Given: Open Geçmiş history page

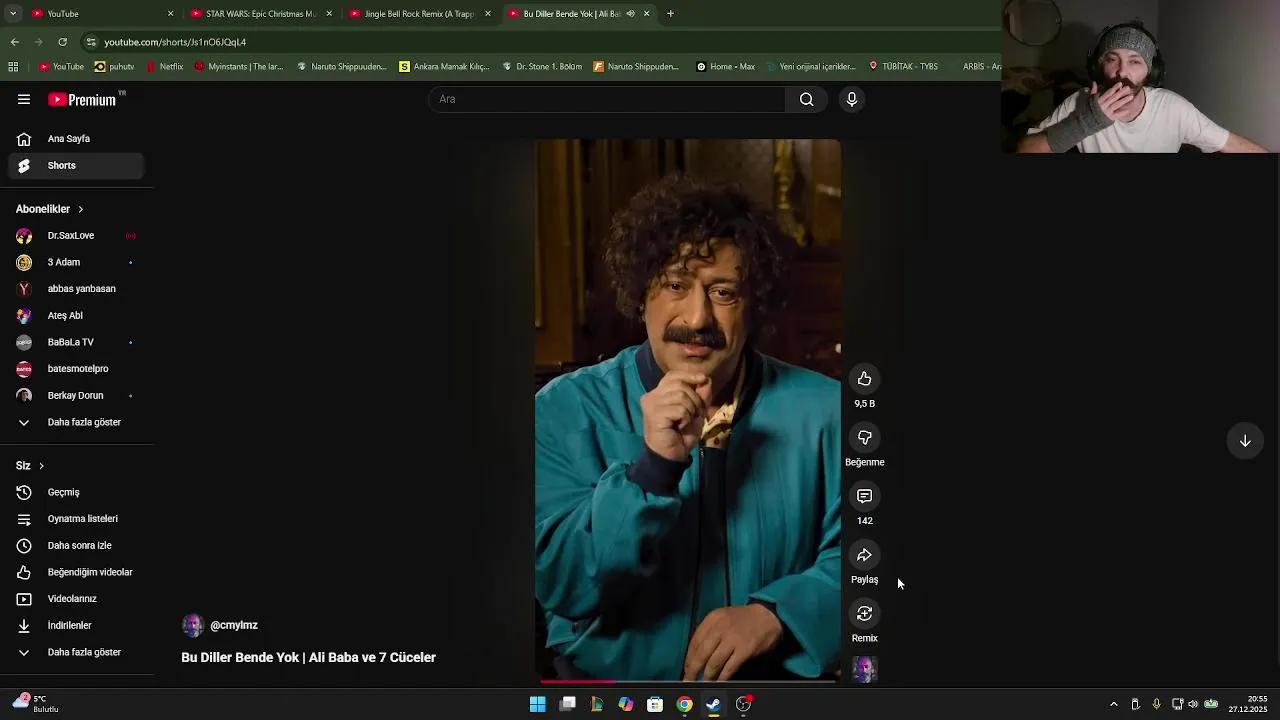Looking at the screenshot, I should pos(77,492).
